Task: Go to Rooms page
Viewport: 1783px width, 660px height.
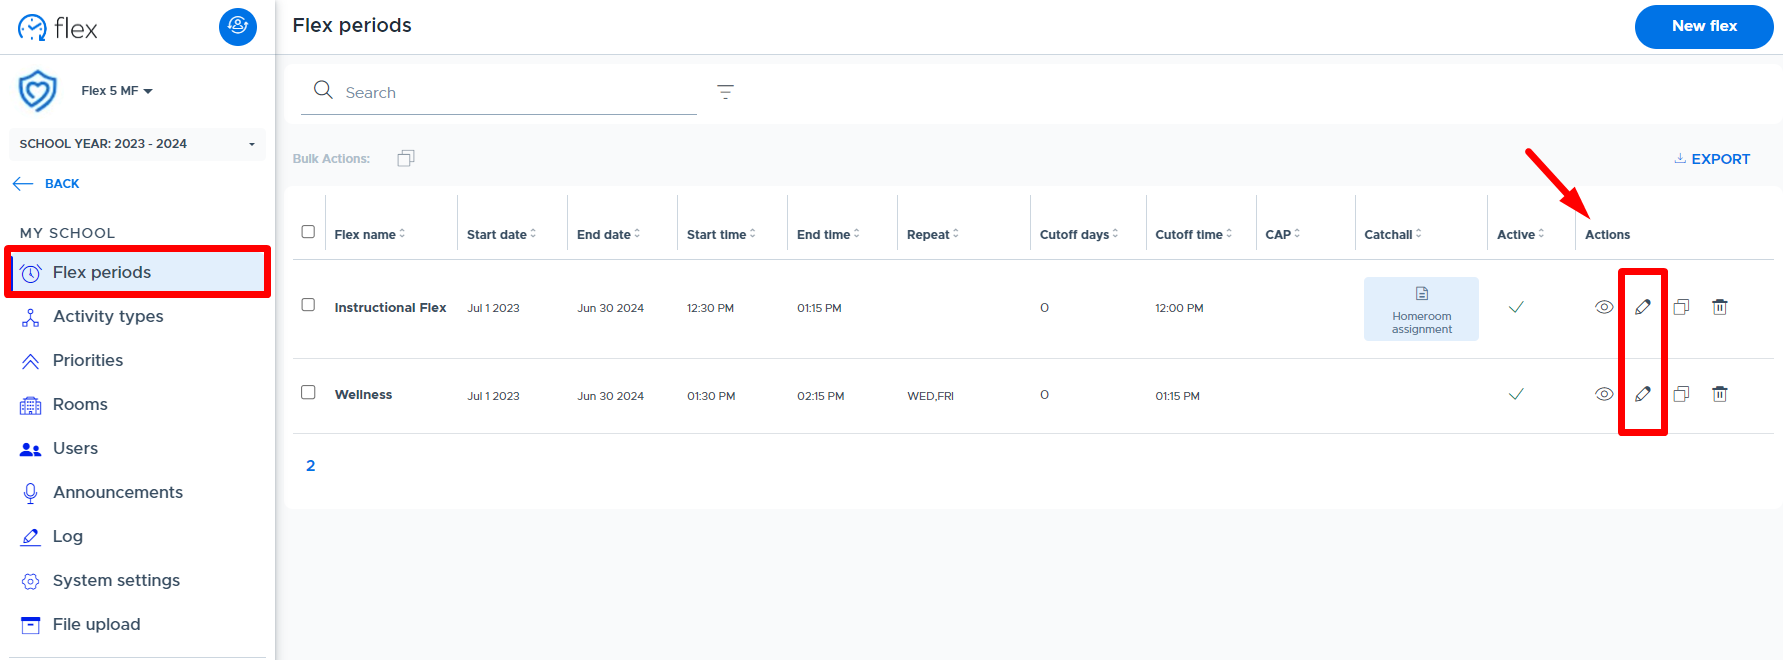Action: [80, 404]
